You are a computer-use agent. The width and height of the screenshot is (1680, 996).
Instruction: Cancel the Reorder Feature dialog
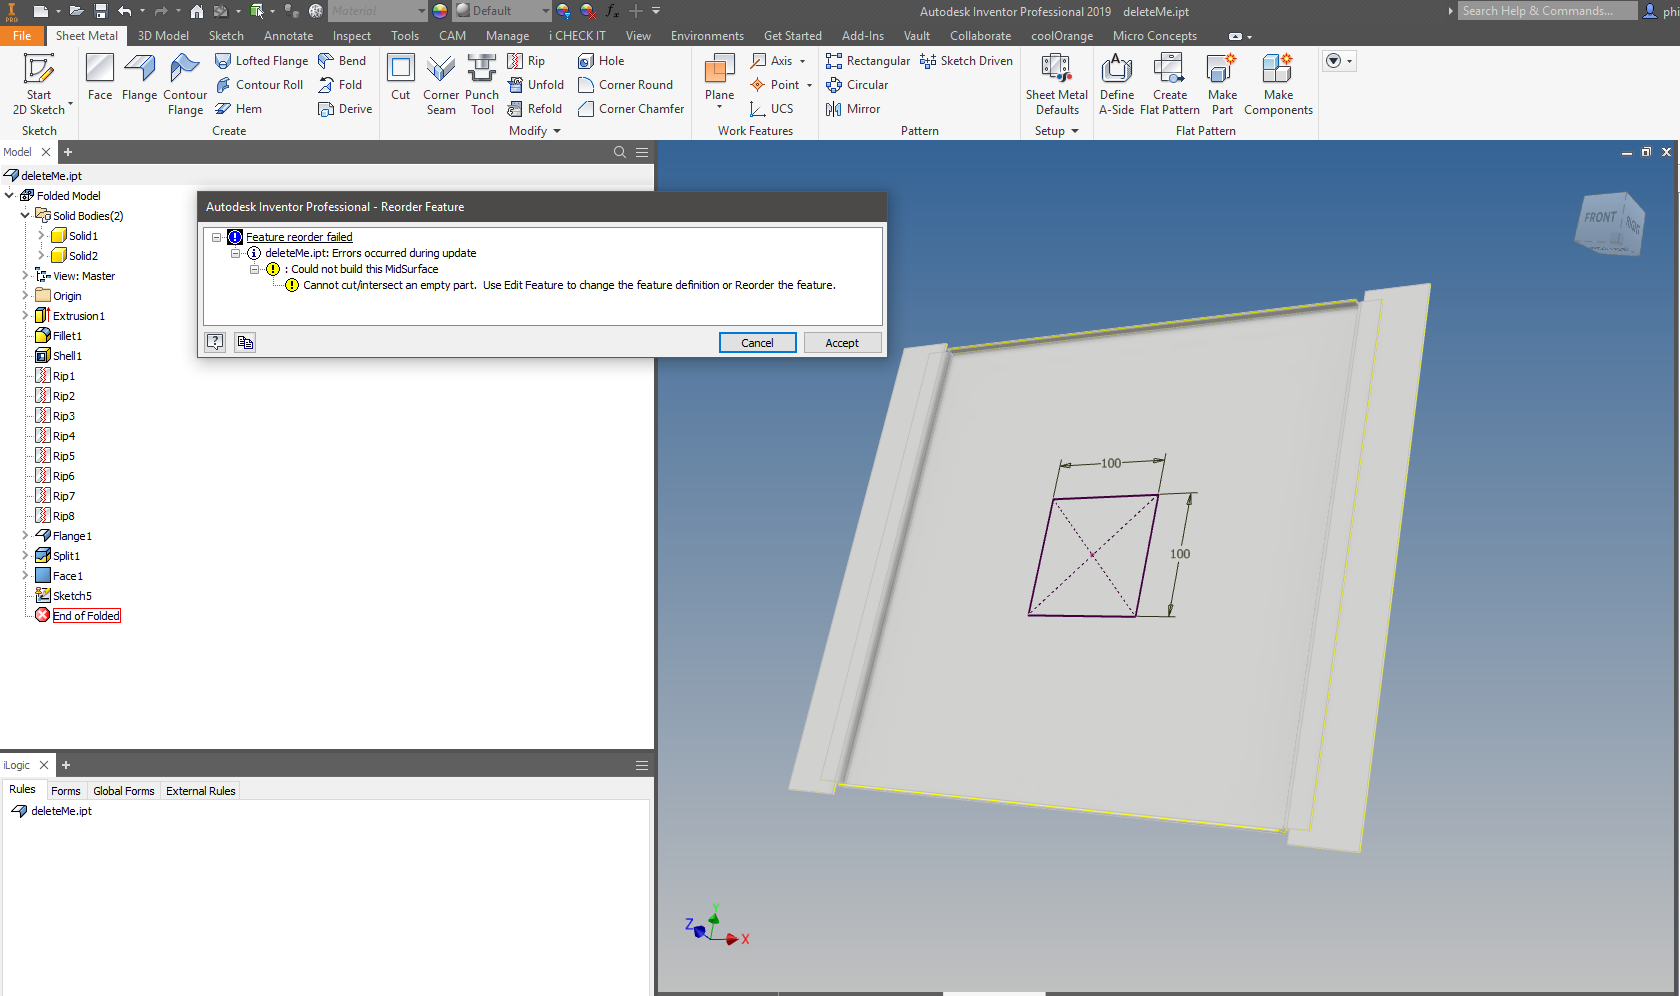coord(757,342)
